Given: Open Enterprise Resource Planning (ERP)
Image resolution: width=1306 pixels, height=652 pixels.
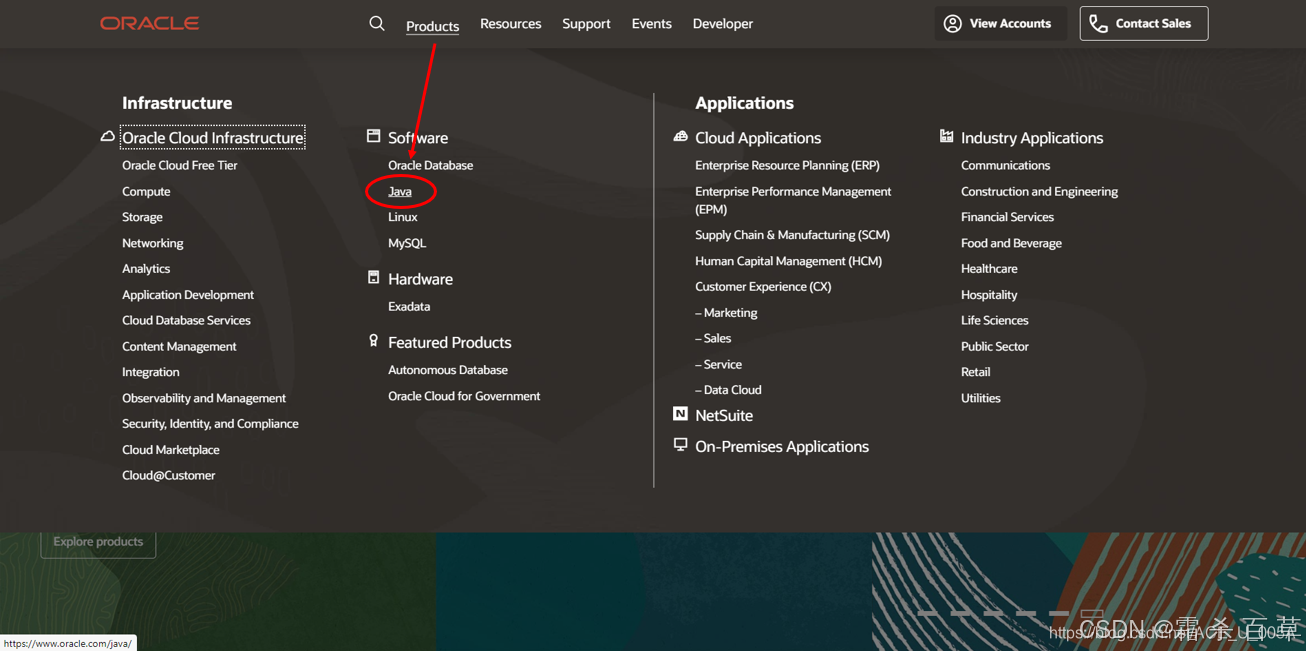Looking at the screenshot, I should 787,165.
